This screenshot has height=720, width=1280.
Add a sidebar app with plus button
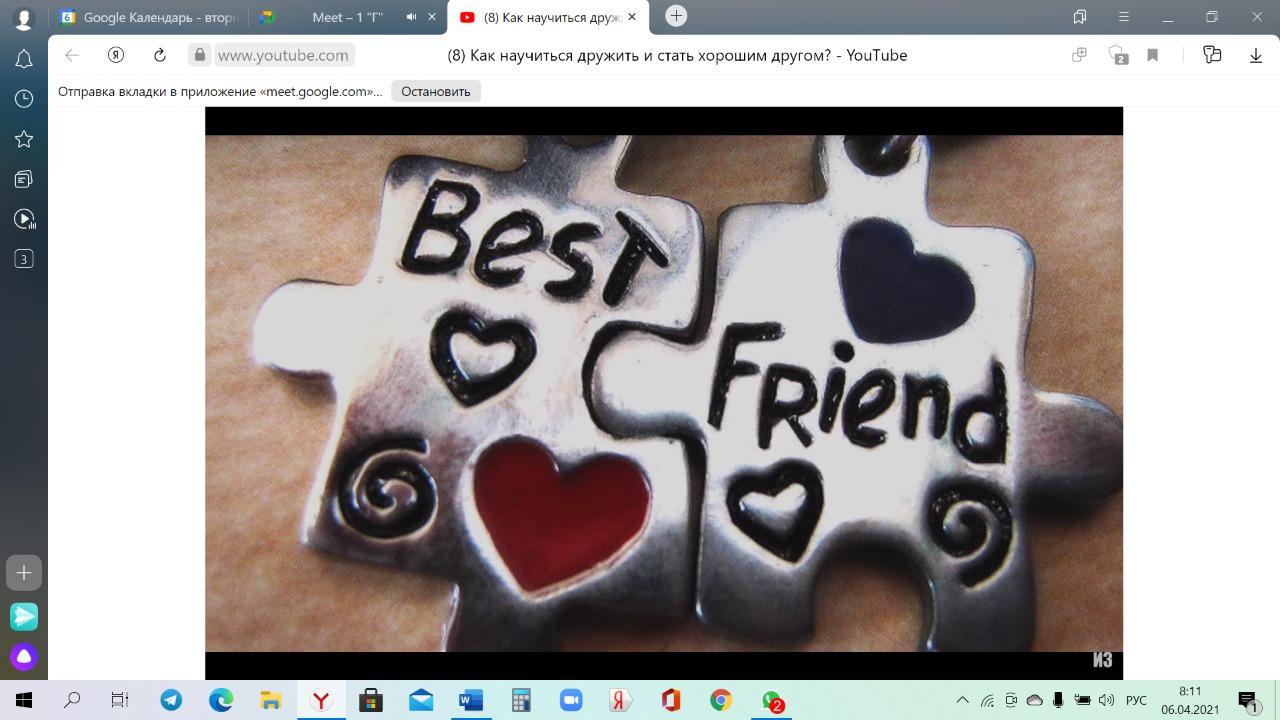[x=24, y=573]
